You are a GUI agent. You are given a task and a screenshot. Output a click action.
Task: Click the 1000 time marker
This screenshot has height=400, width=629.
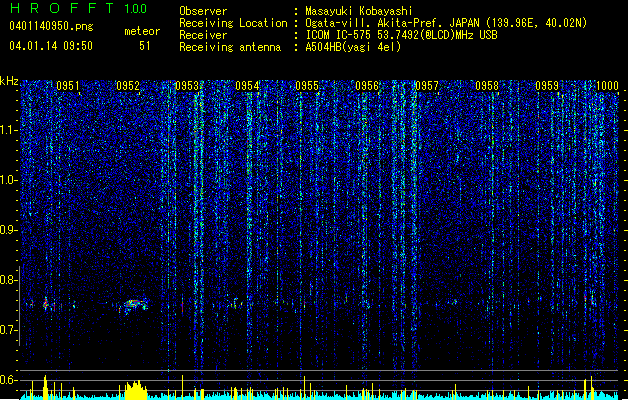(607, 86)
